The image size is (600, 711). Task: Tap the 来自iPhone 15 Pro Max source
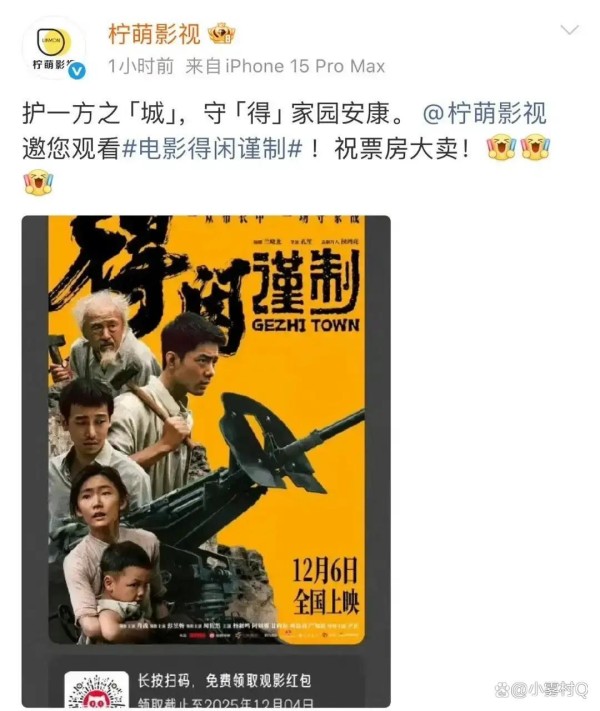point(285,67)
